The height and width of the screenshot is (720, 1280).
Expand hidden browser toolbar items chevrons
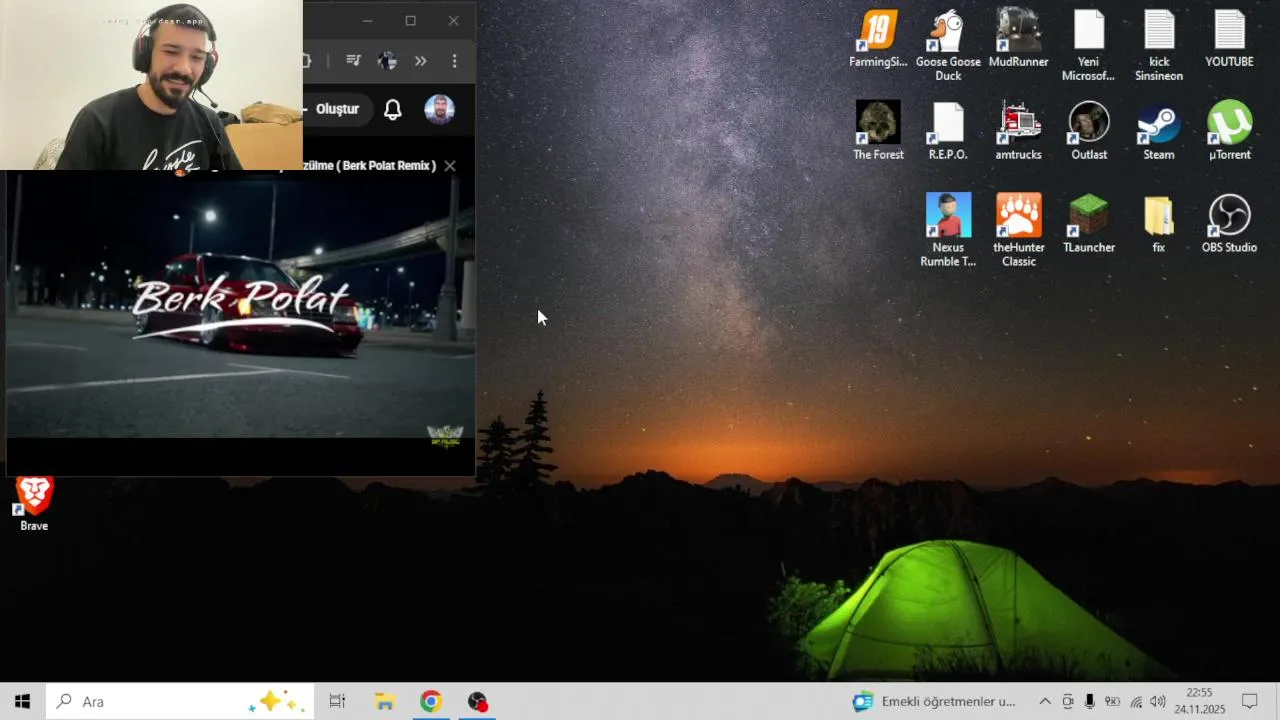(421, 61)
